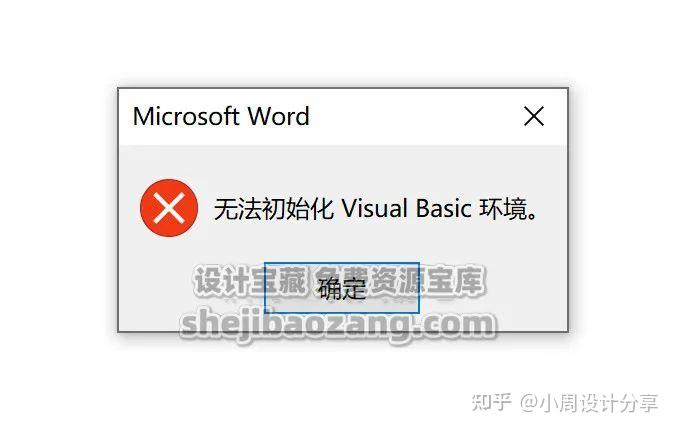Click the 免费 characters of the watermark
The height and width of the screenshot is (430, 675).
pyautogui.click(x=341, y=281)
